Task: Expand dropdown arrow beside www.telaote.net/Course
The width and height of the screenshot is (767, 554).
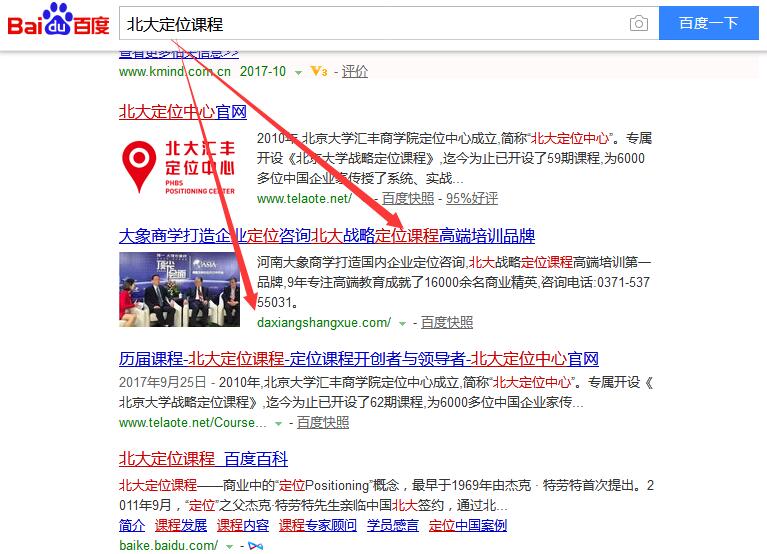Action: [278, 423]
